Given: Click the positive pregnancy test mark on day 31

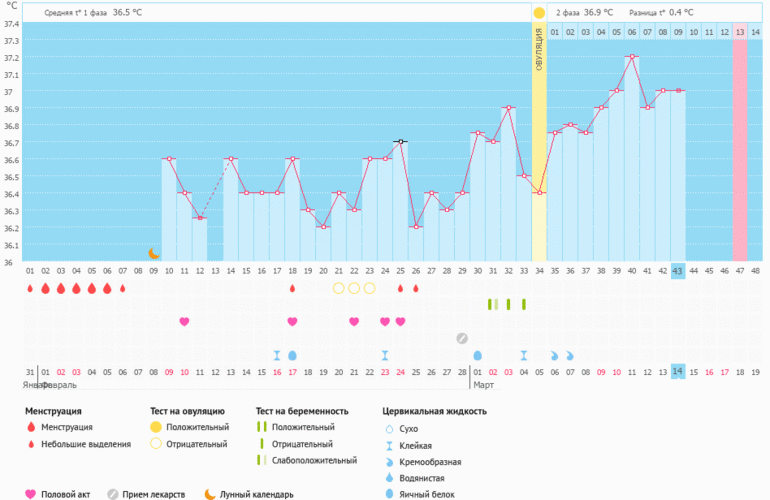Looking at the screenshot, I should tap(492, 304).
